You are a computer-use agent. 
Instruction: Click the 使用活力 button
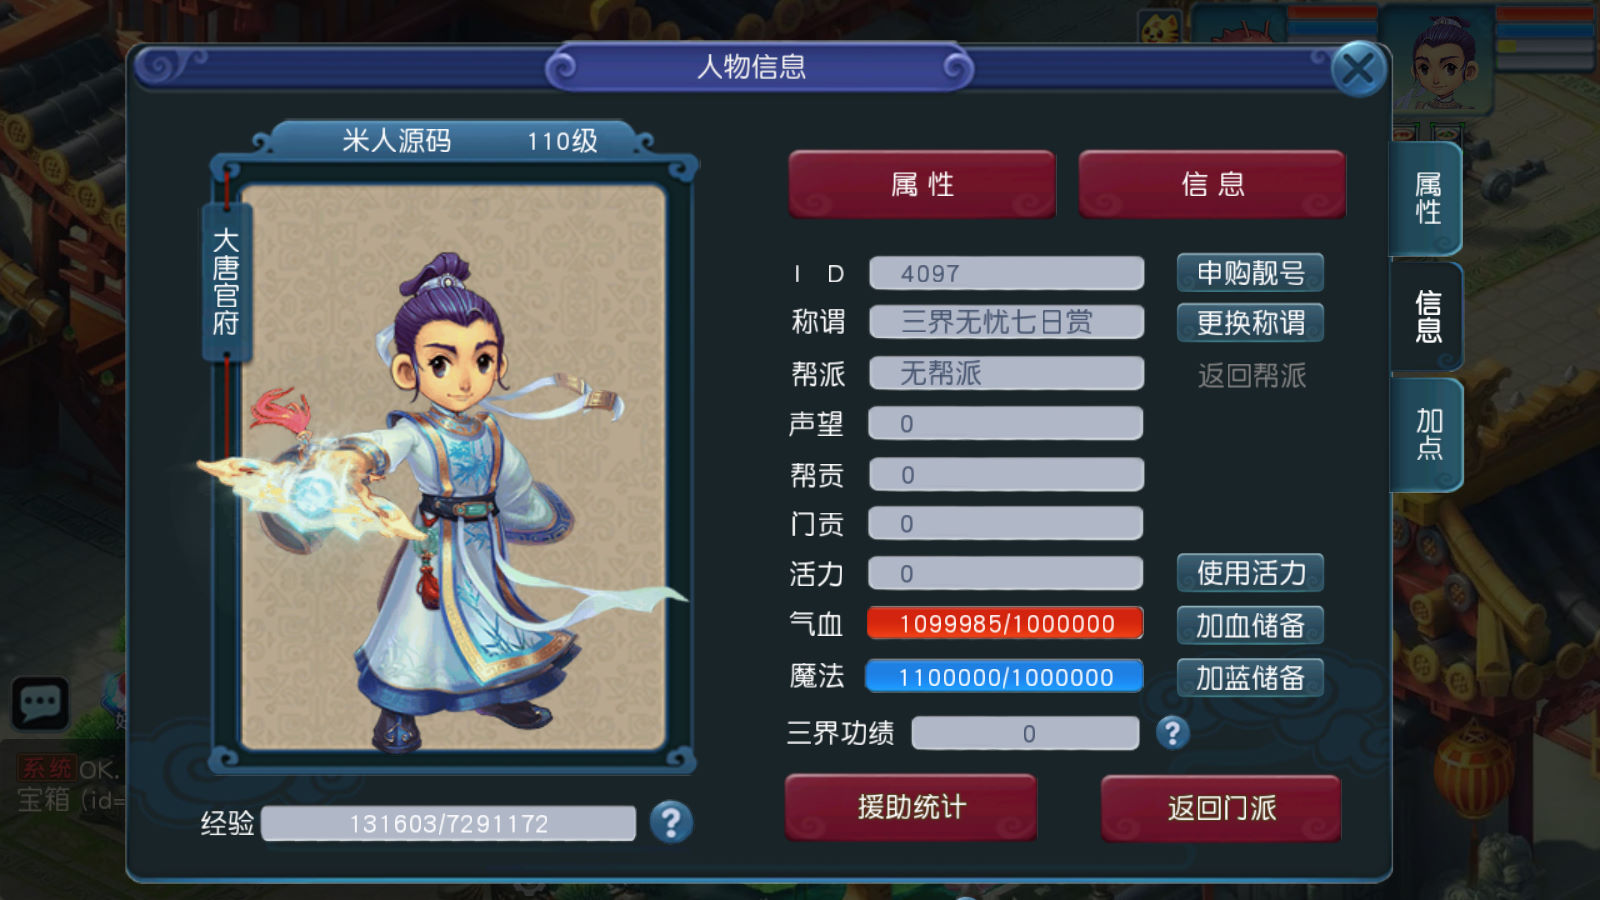1250,573
